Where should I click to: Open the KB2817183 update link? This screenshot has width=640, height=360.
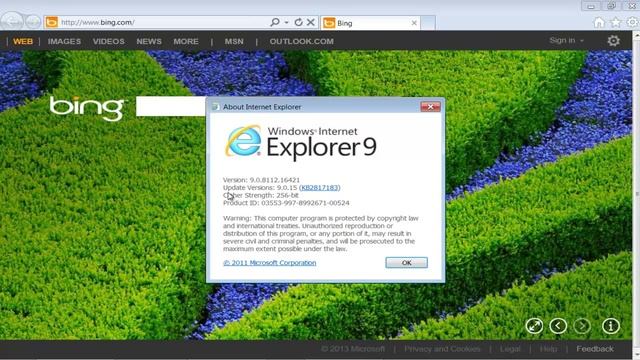tap(320, 187)
